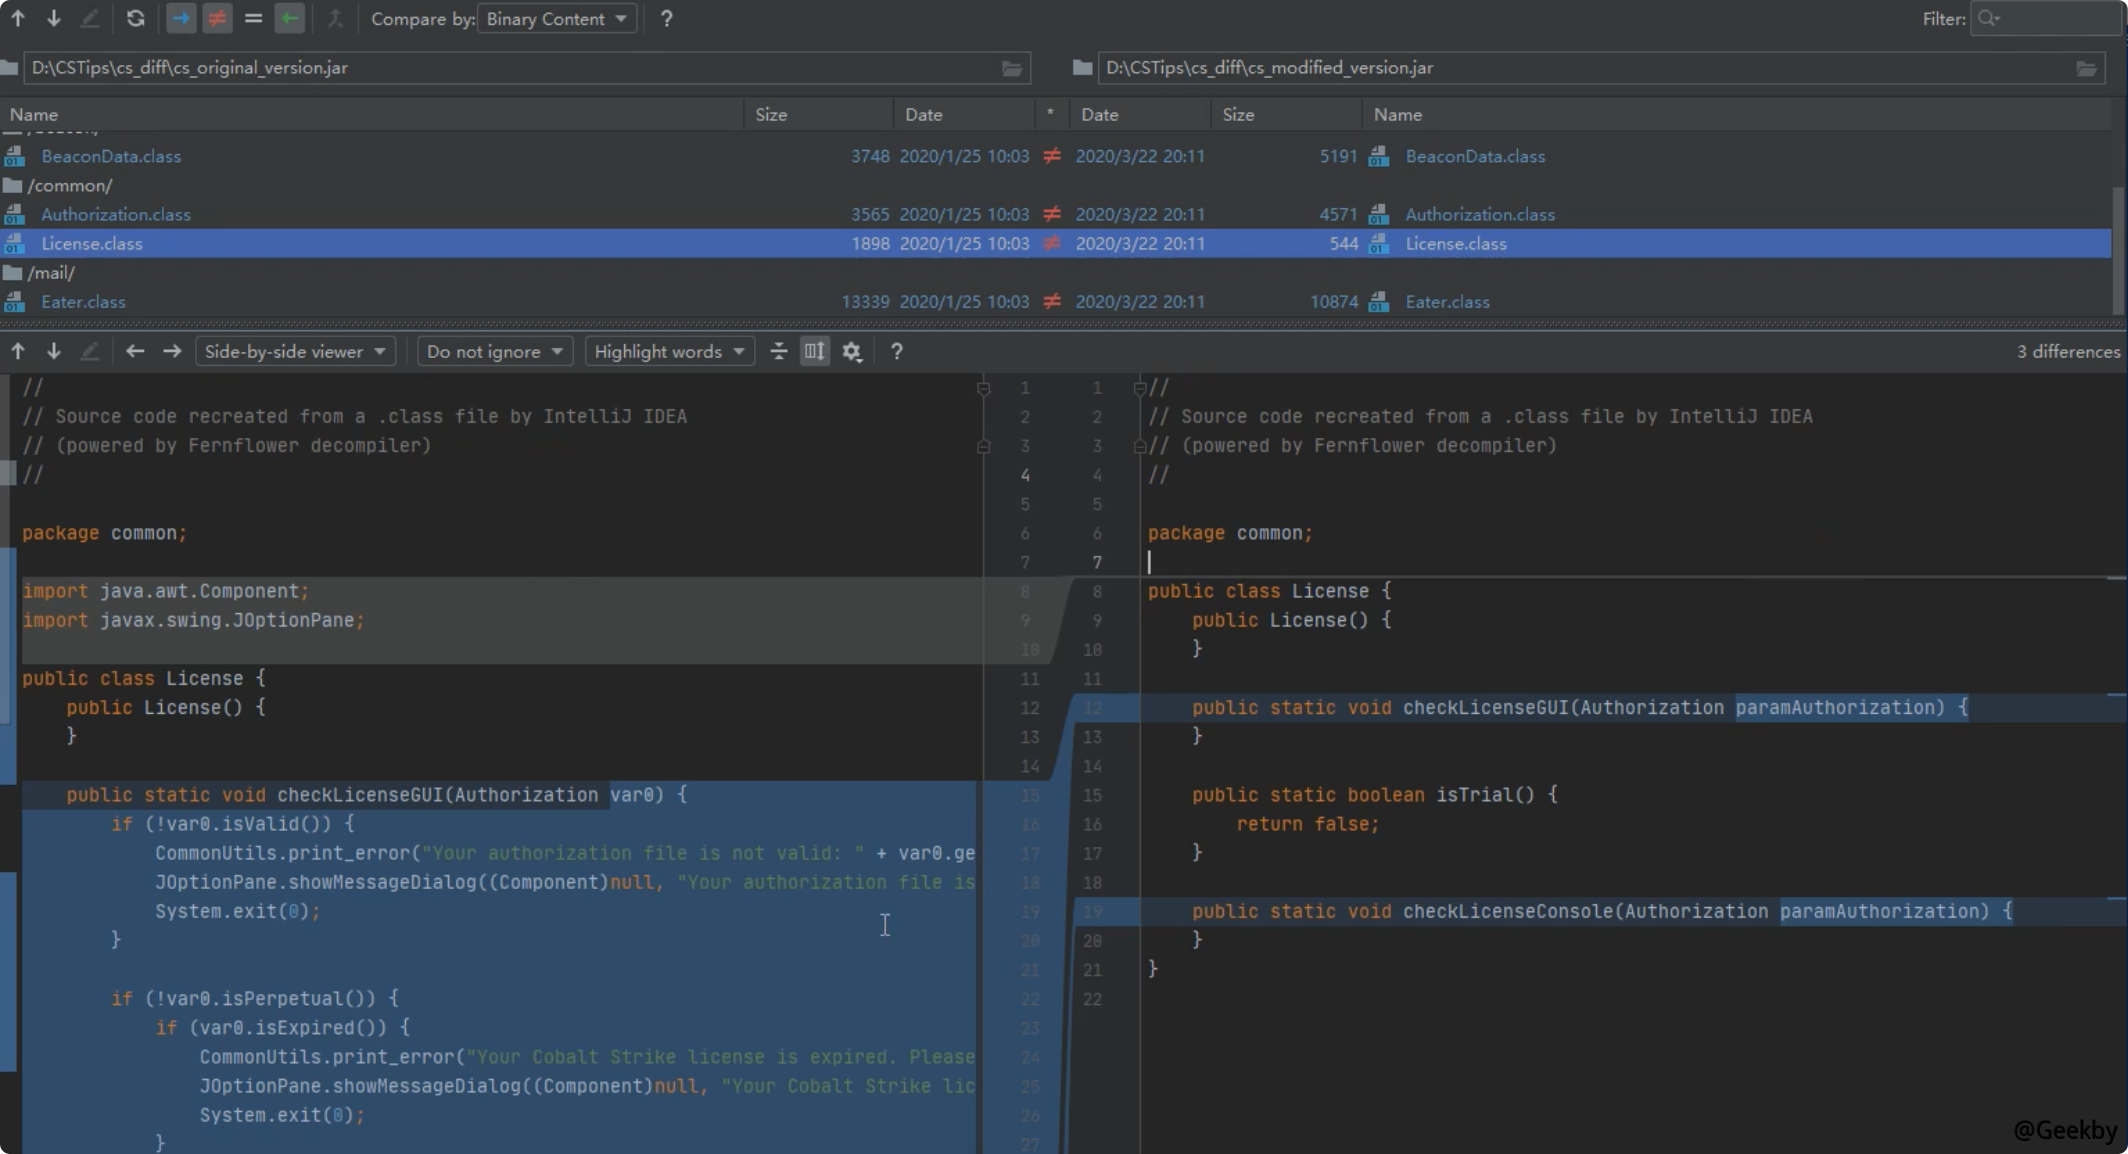Open the Compare by Binary Content dropdown
The image size is (2128, 1154).
(557, 18)
